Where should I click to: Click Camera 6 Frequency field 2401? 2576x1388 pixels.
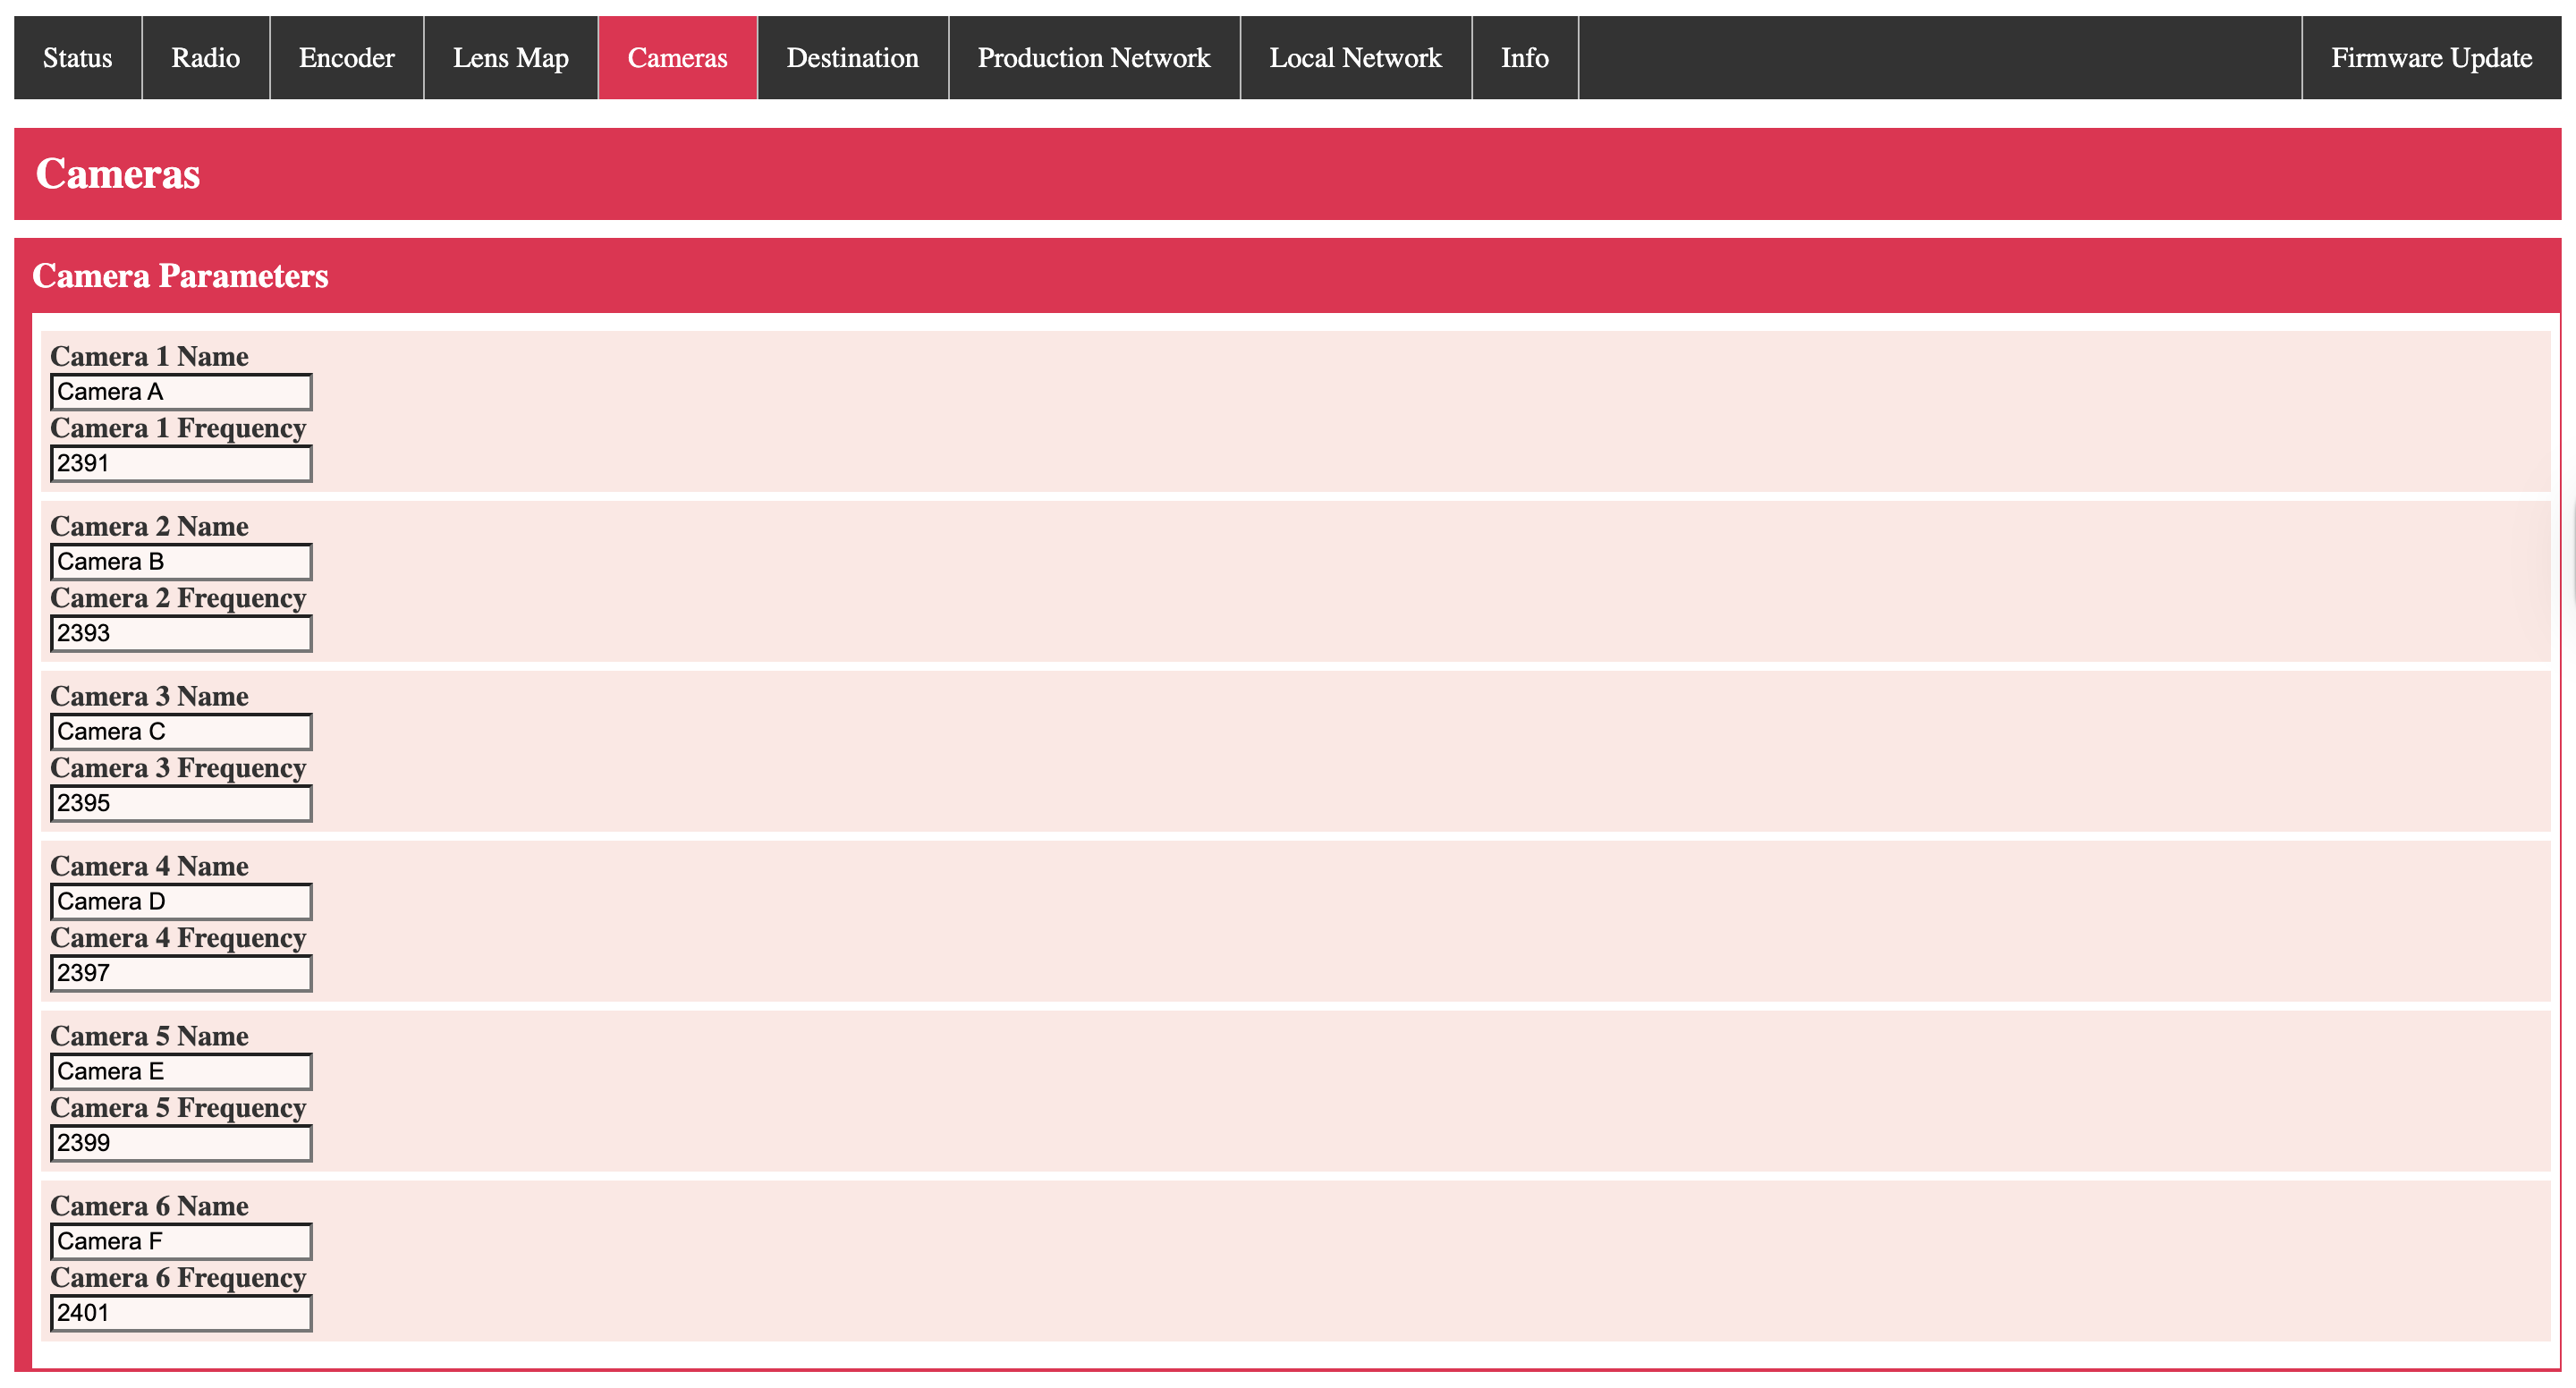tap(181, 1314)
